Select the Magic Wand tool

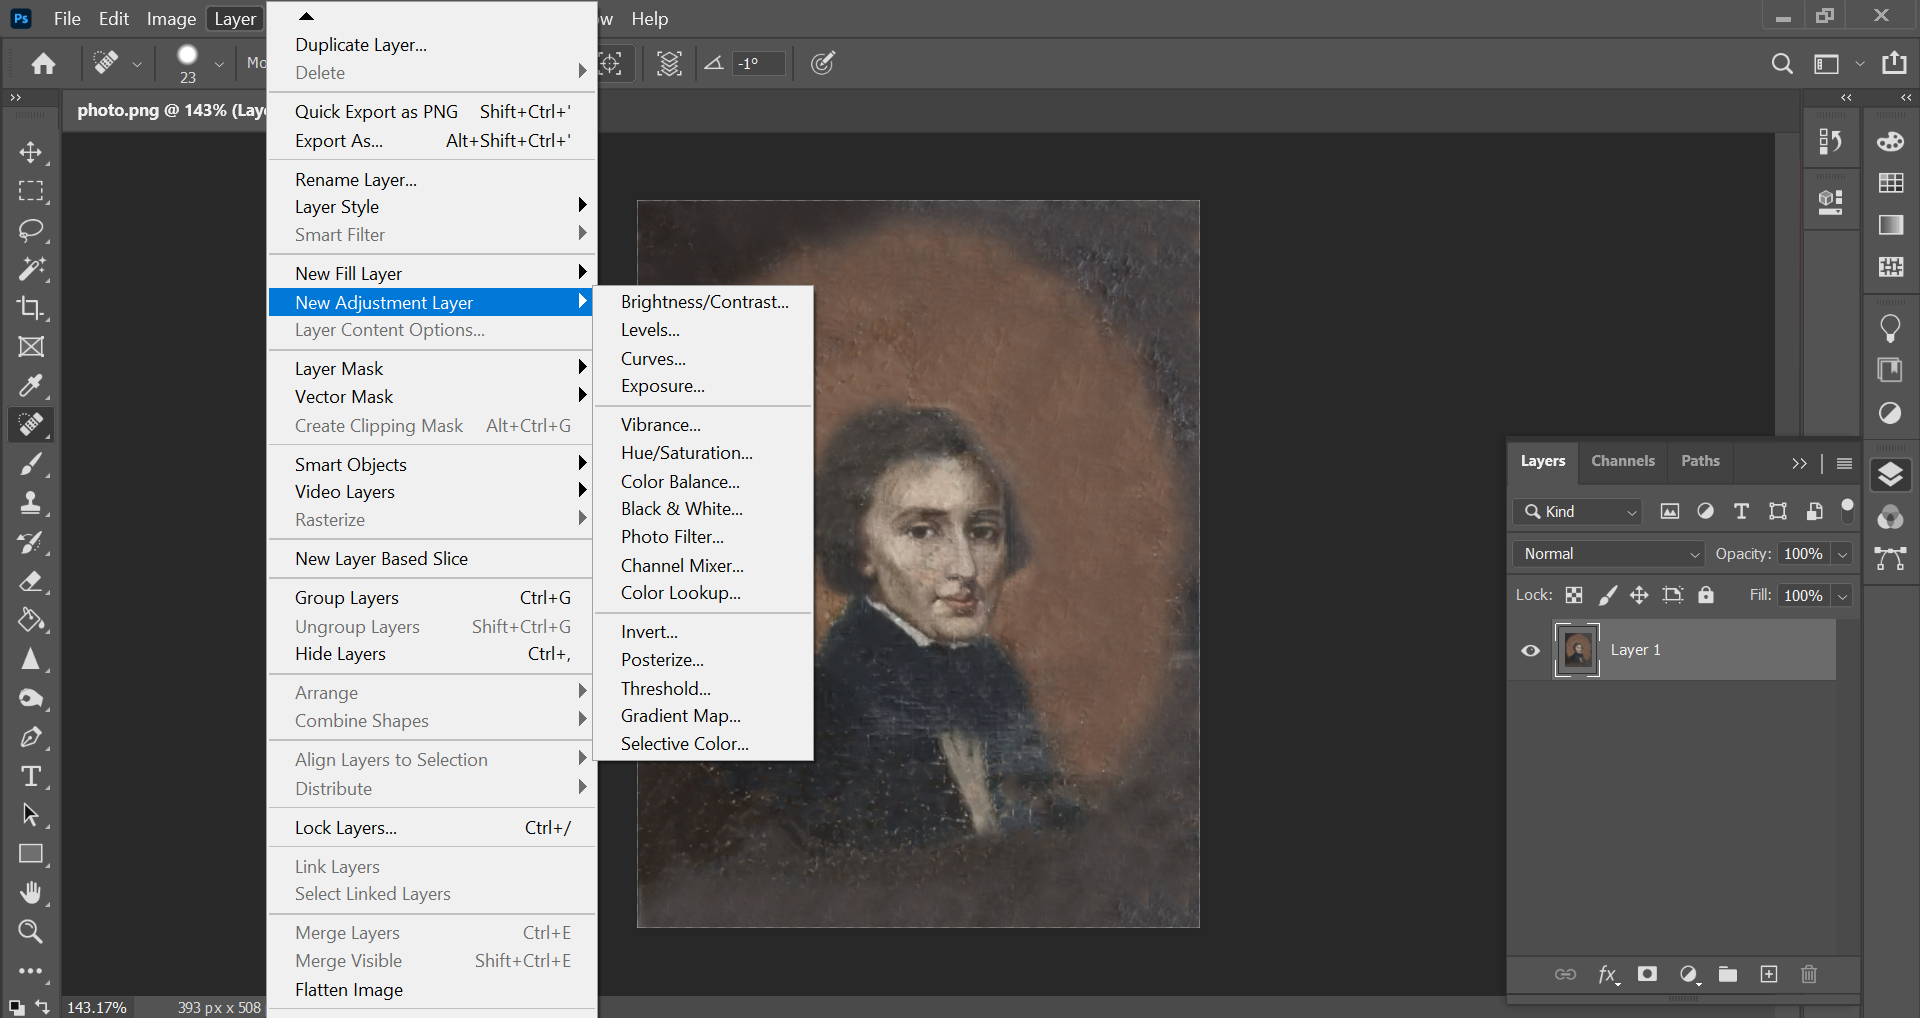click(31, 269)
